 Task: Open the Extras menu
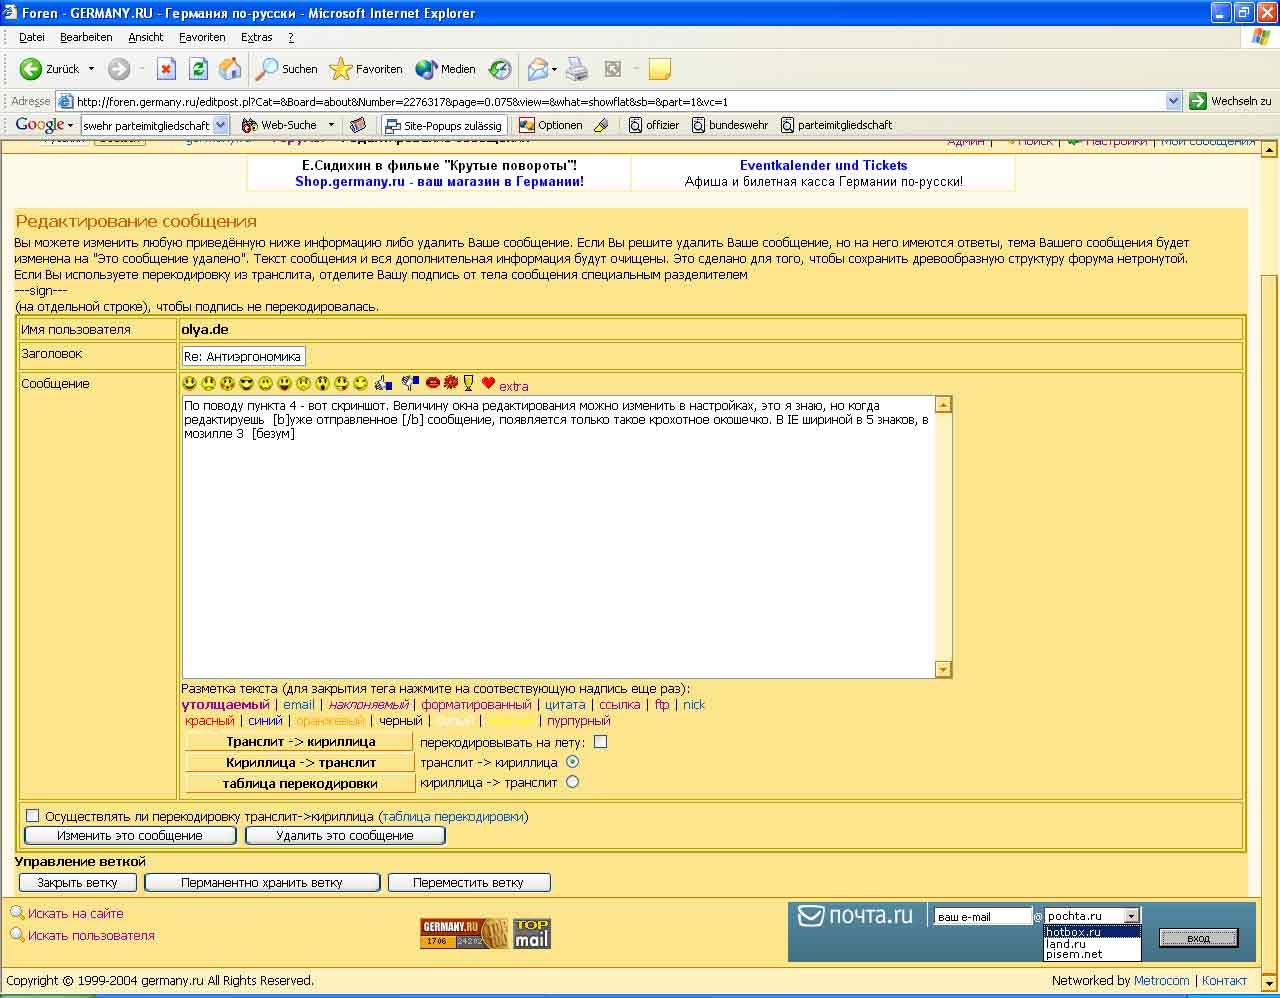click(257, 37)
